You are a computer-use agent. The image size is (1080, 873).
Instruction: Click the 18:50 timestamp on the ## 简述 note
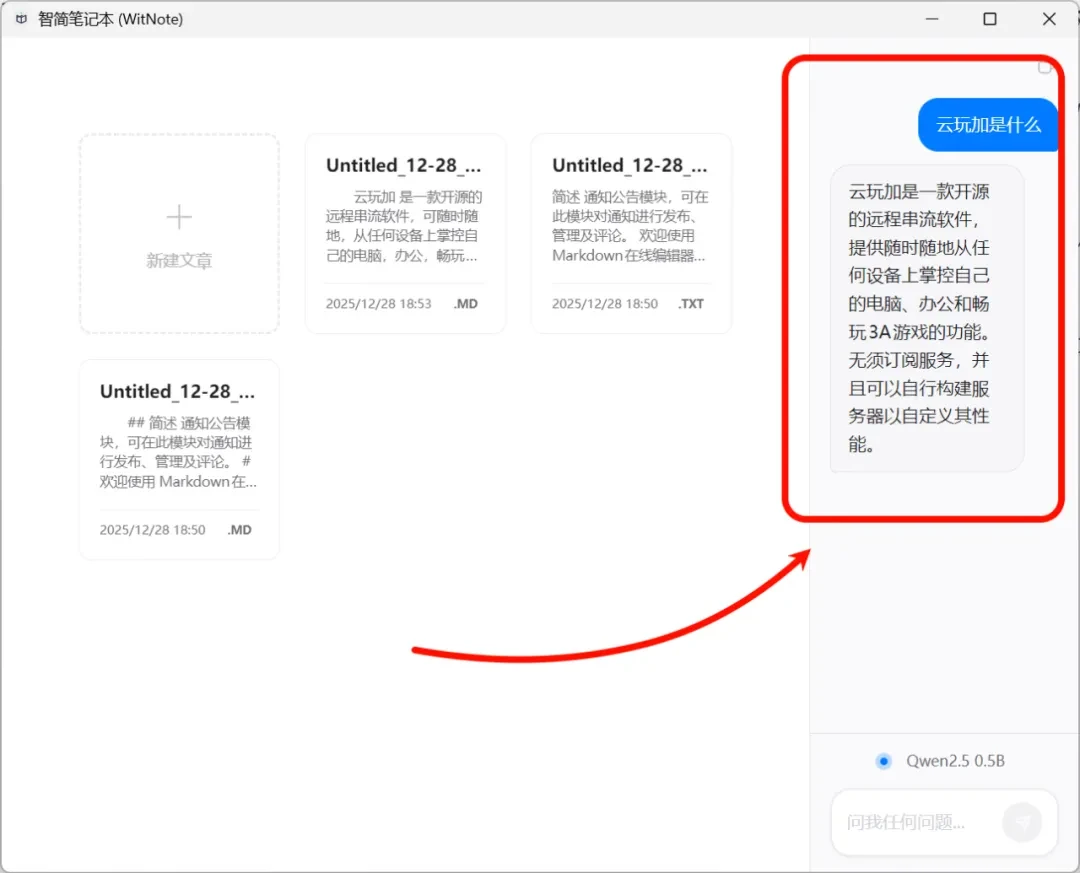152,530
